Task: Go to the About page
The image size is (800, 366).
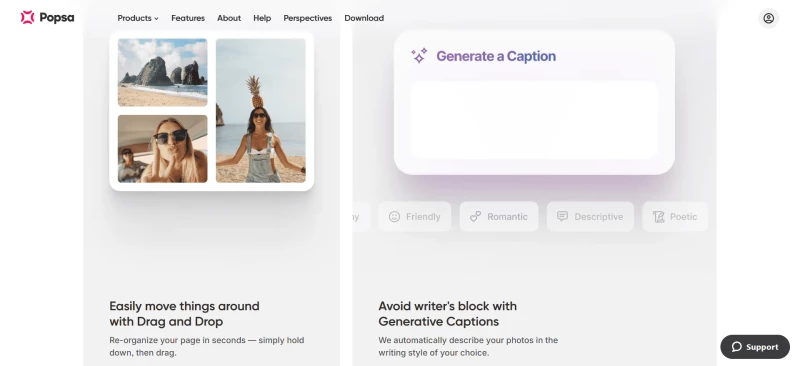Action: [229, 18]
